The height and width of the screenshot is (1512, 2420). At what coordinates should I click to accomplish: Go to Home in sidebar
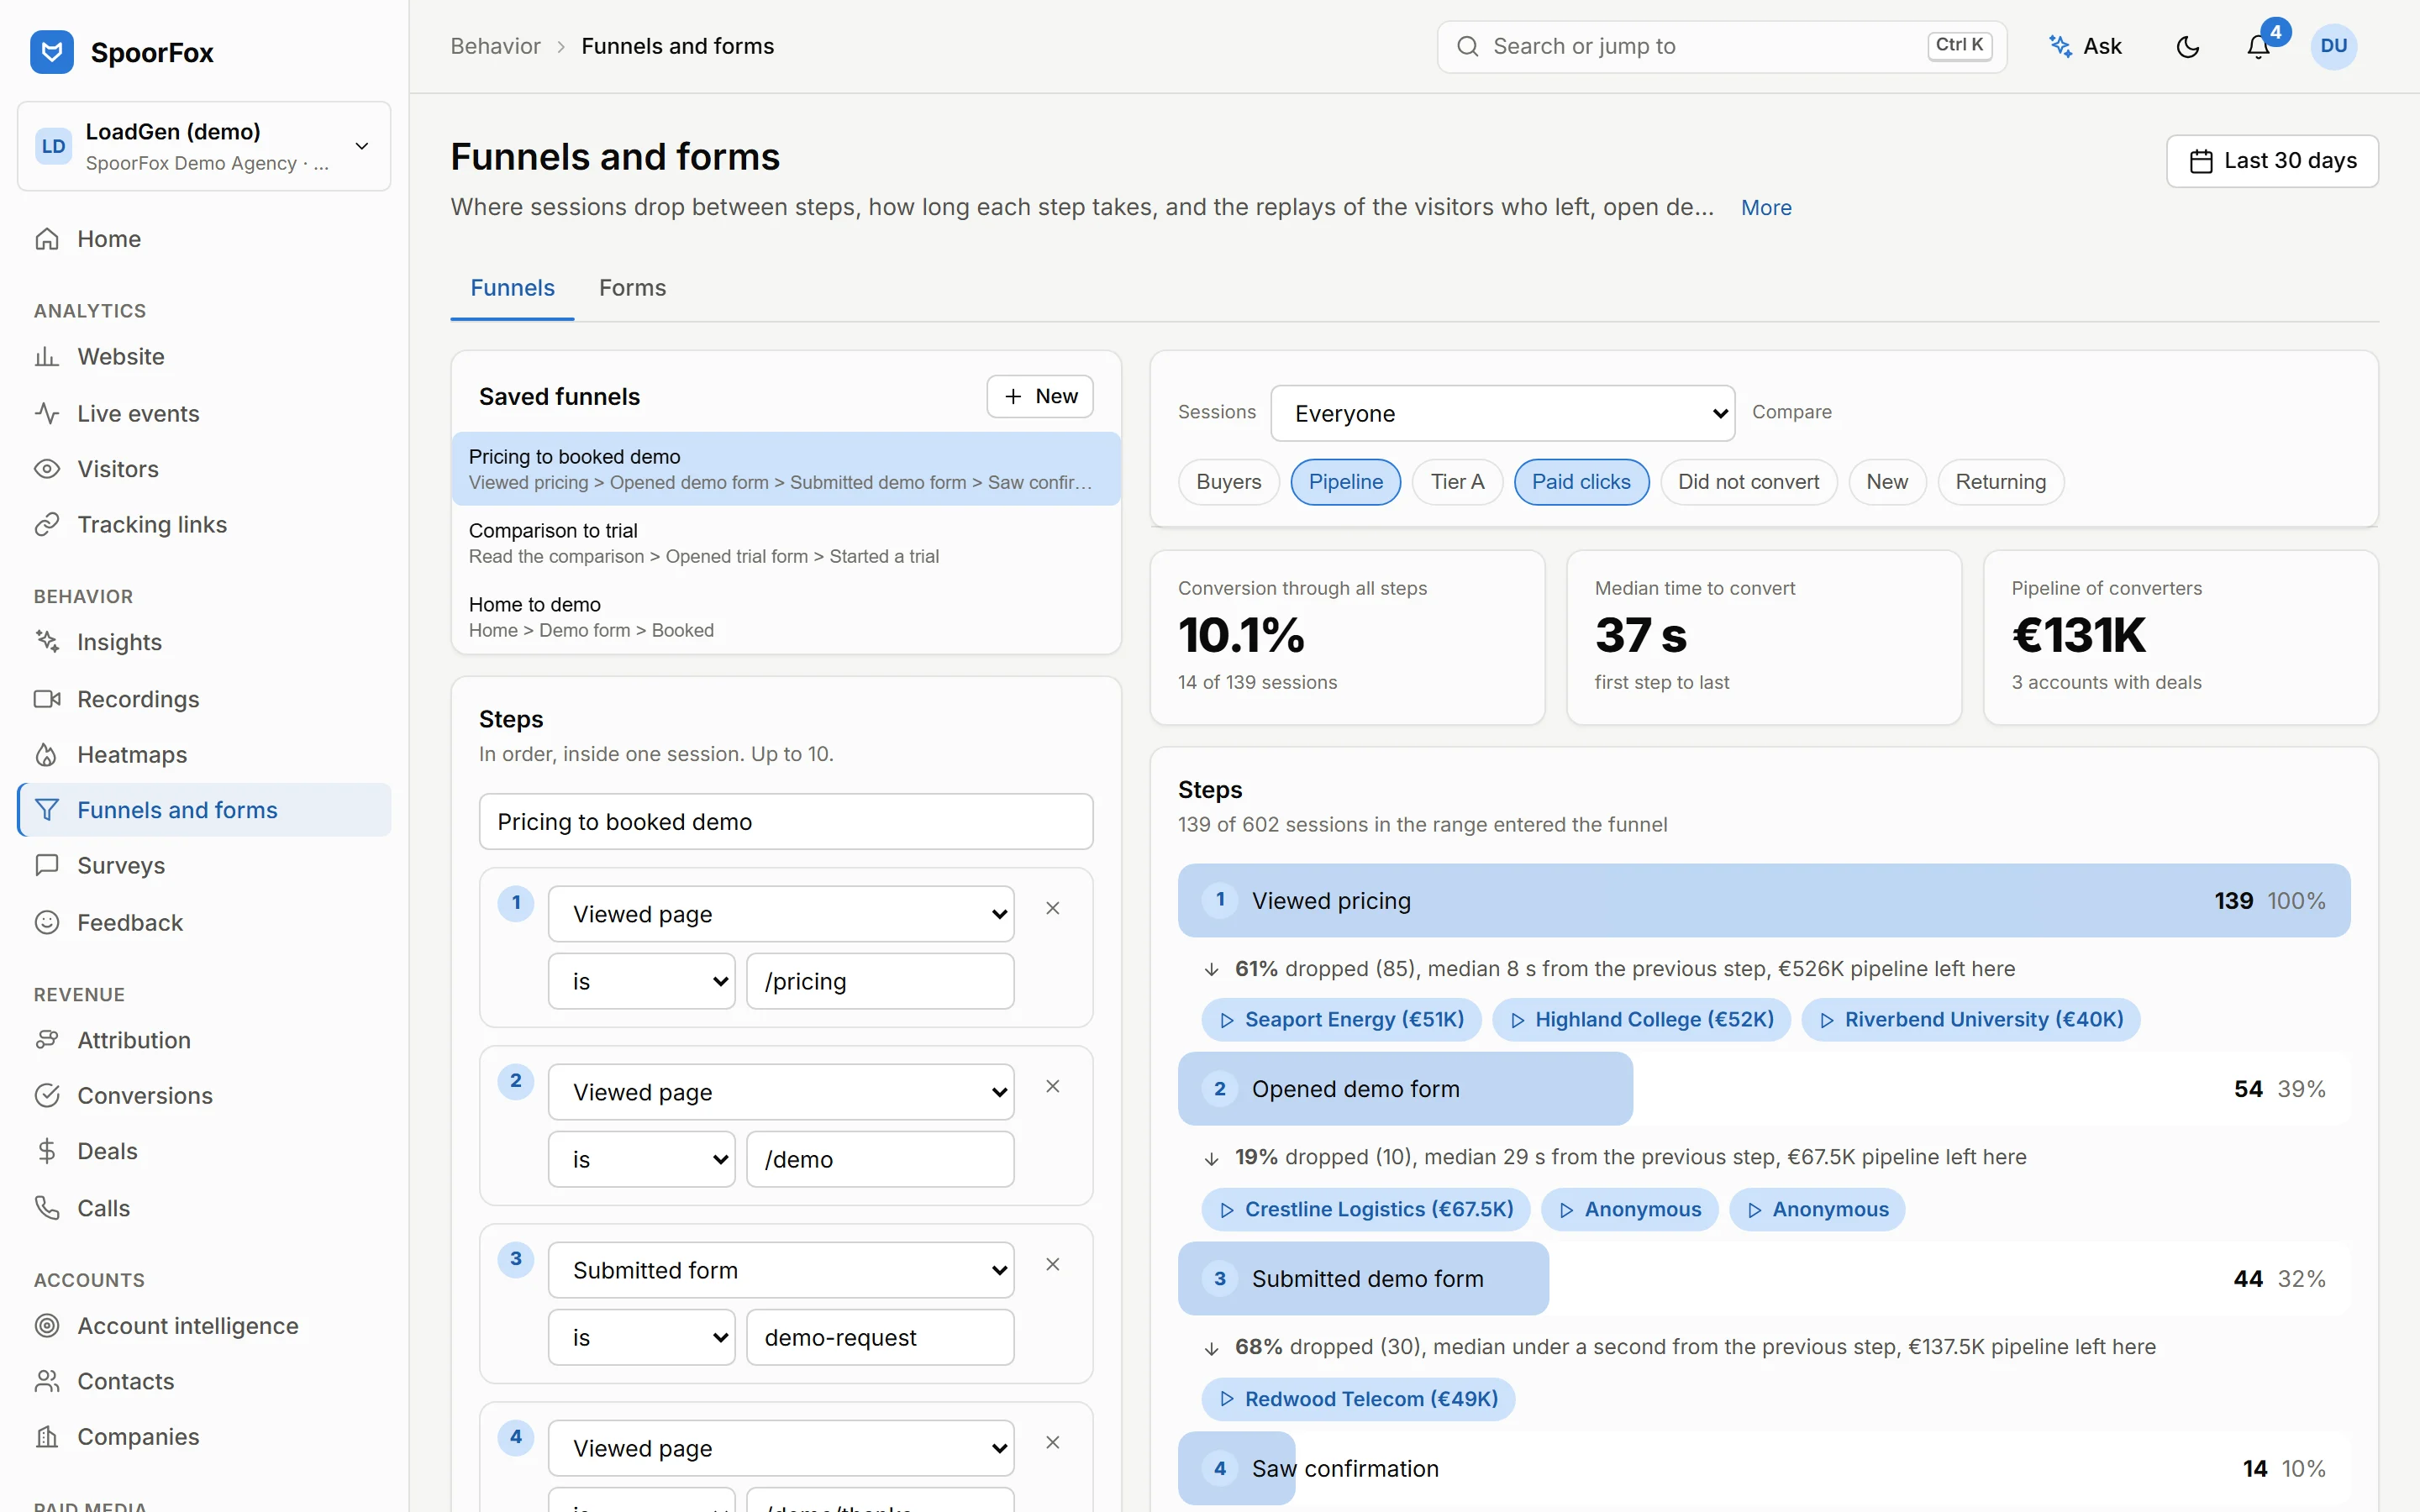pyautogui.click(x=204, y=239)
